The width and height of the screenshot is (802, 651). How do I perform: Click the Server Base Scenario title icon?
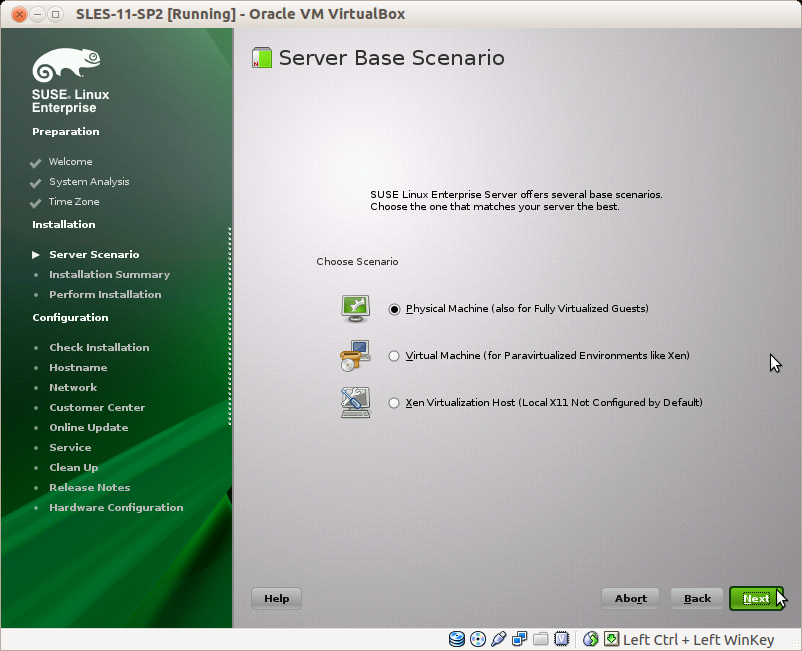262,58
